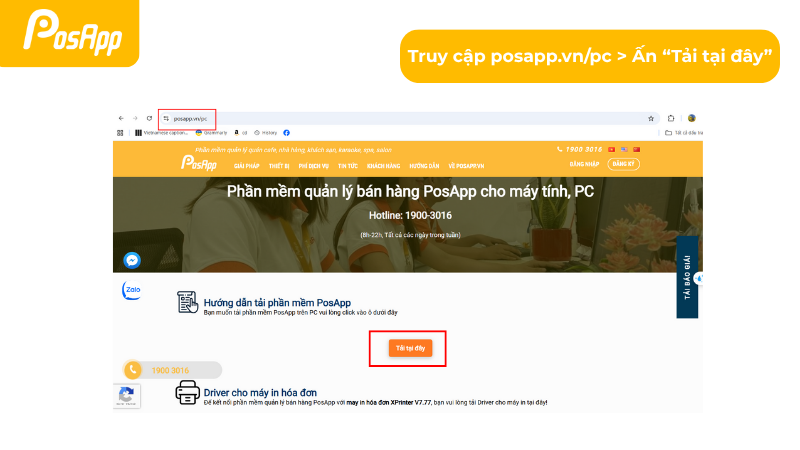Open the Facebook bookmark icon
Viewport: 800px width, 450px height.
click(286, 133)
